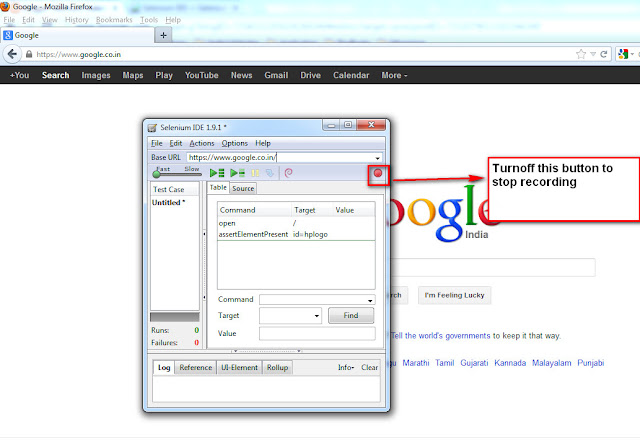This screenshot has height=442, width=640.
Task: Click the Base URL text field
Action: [x=280, y=158]
